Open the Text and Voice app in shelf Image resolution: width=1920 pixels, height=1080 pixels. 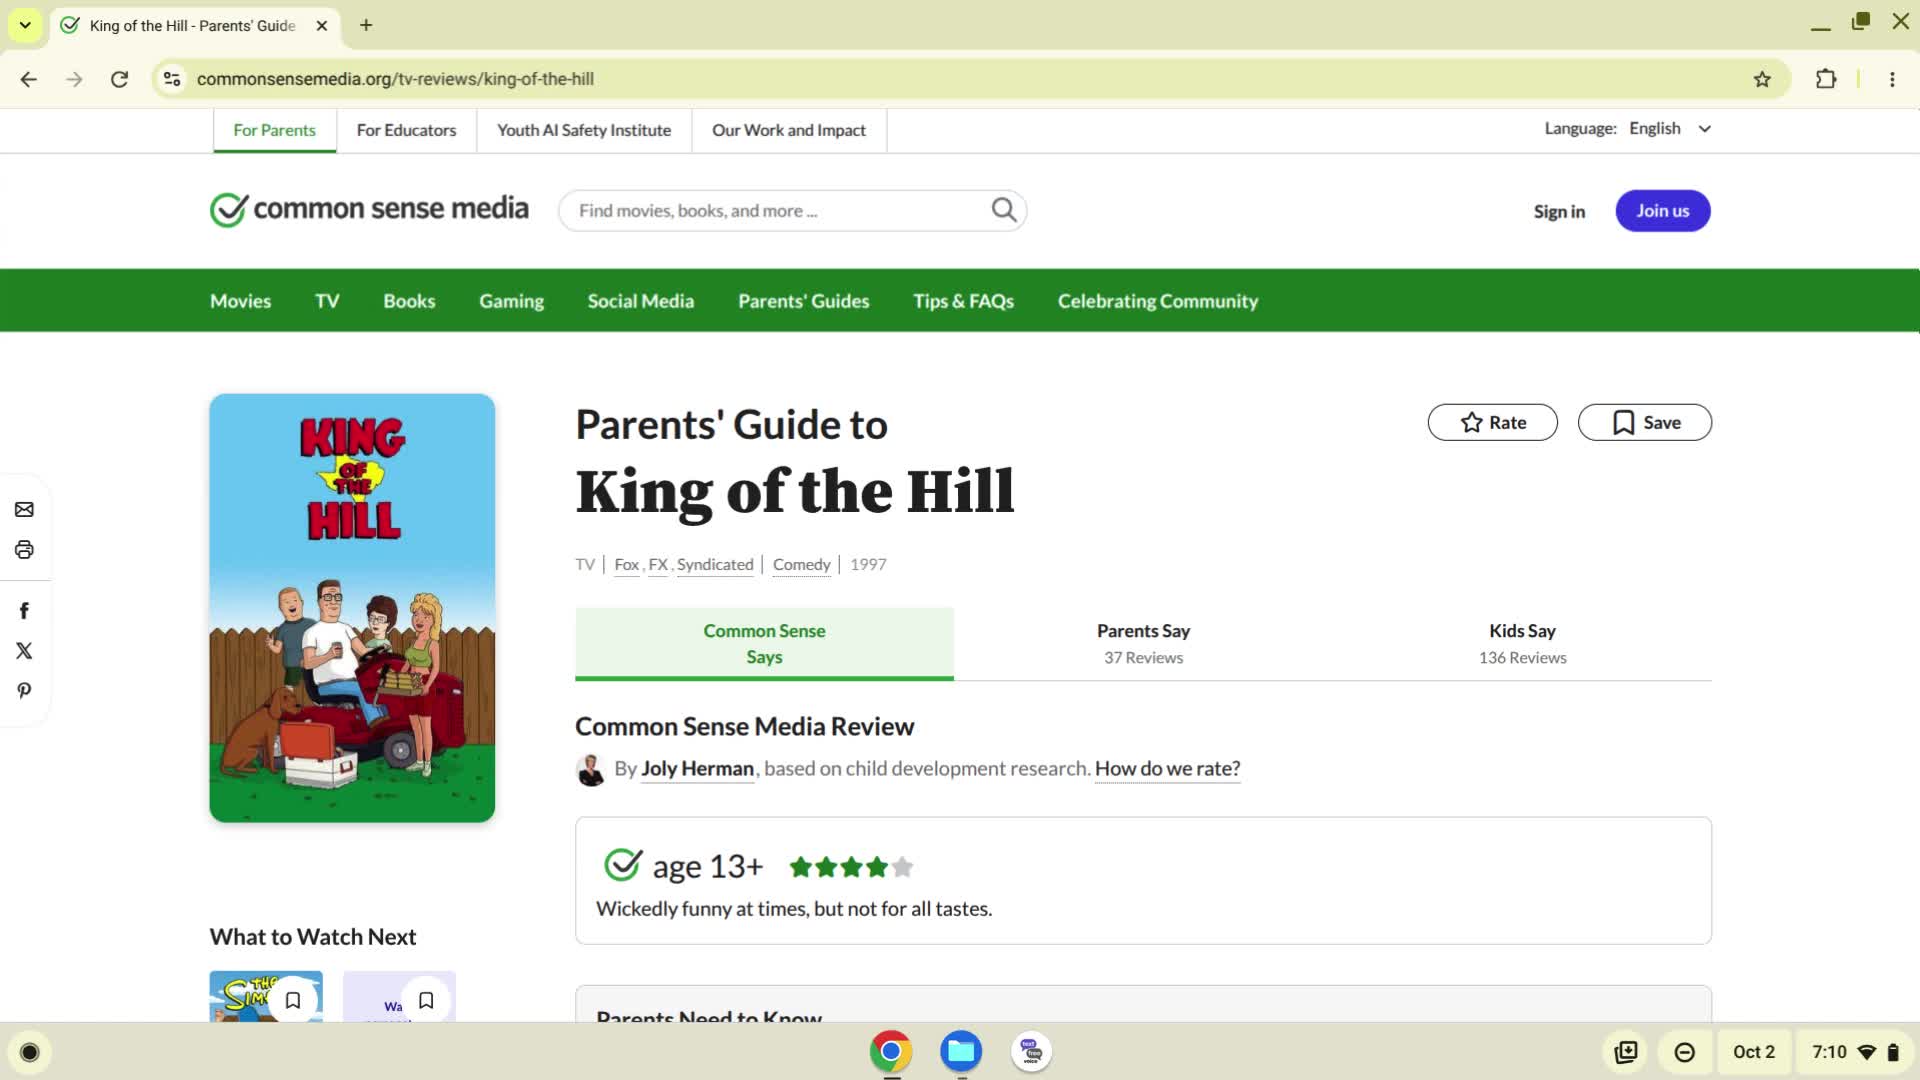tap(1031, 1052)
